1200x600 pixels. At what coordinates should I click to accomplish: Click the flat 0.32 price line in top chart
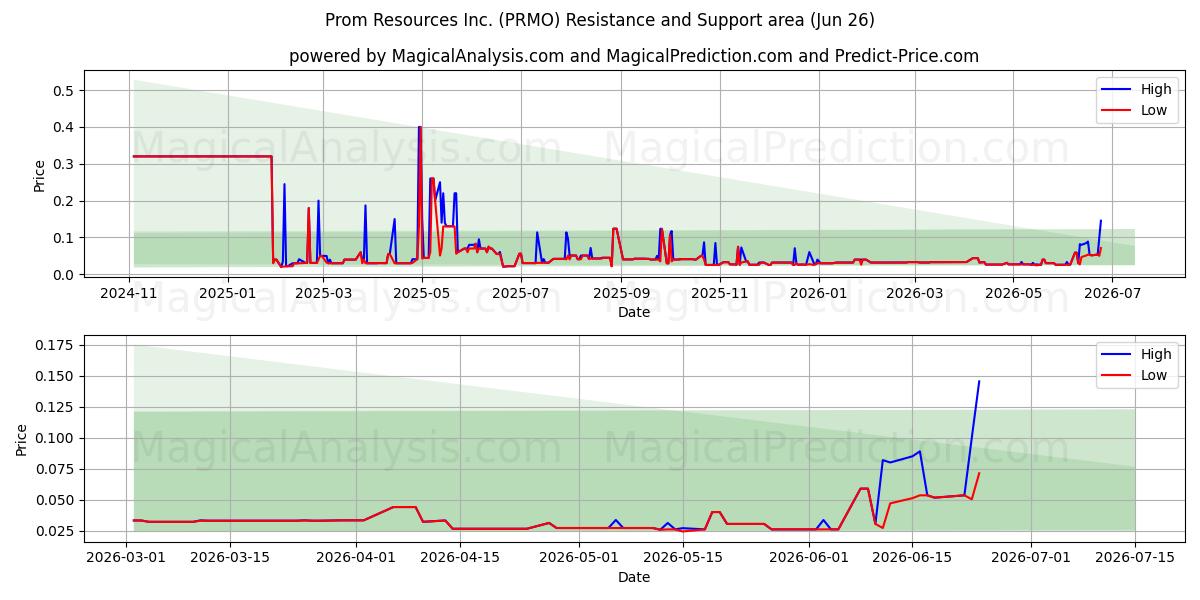[x=202, y=156]
